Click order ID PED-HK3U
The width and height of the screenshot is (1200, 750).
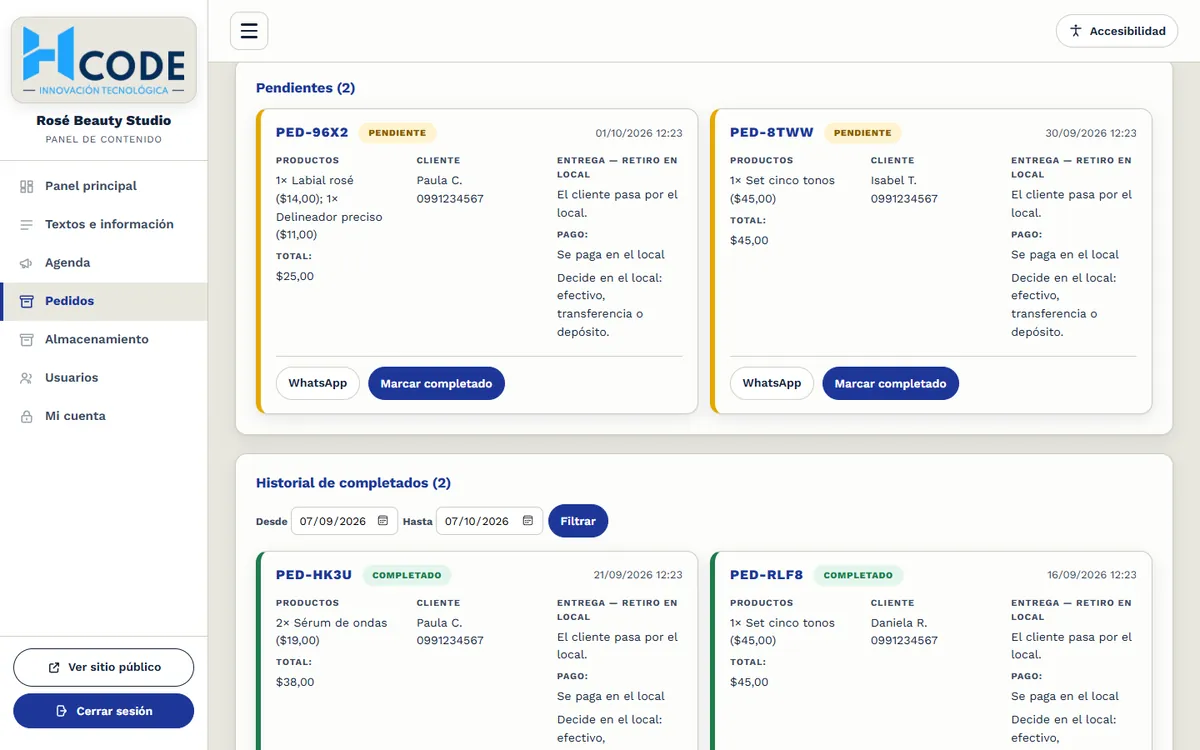314,575
